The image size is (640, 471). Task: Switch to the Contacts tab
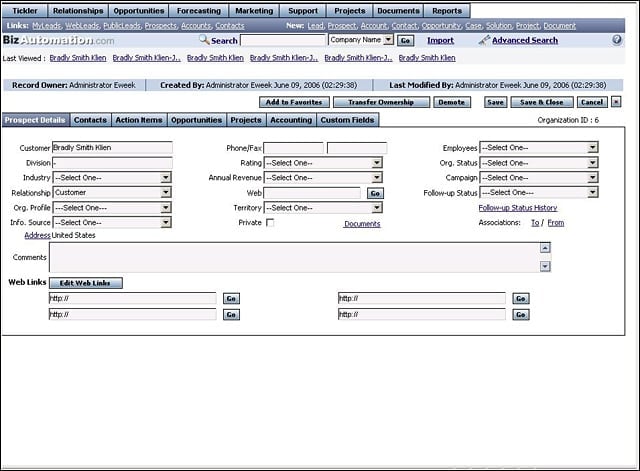90,120
